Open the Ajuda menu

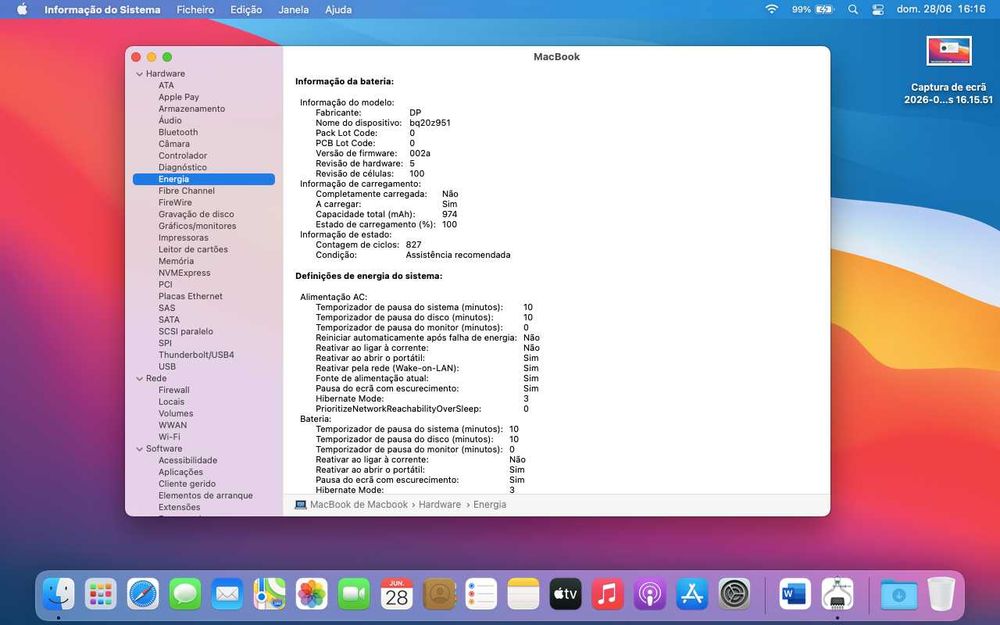point(338,10)
